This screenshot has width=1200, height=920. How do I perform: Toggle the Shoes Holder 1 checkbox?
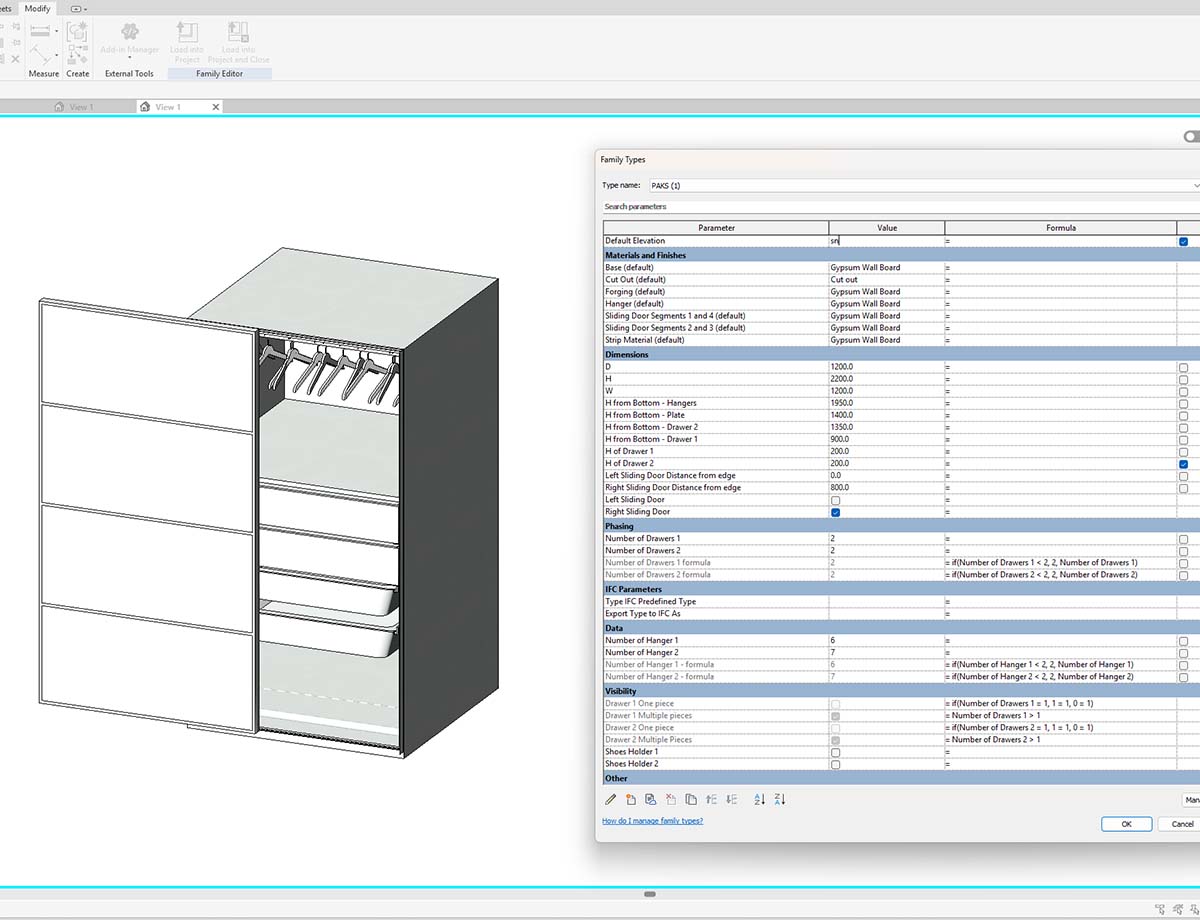(836, 752)
